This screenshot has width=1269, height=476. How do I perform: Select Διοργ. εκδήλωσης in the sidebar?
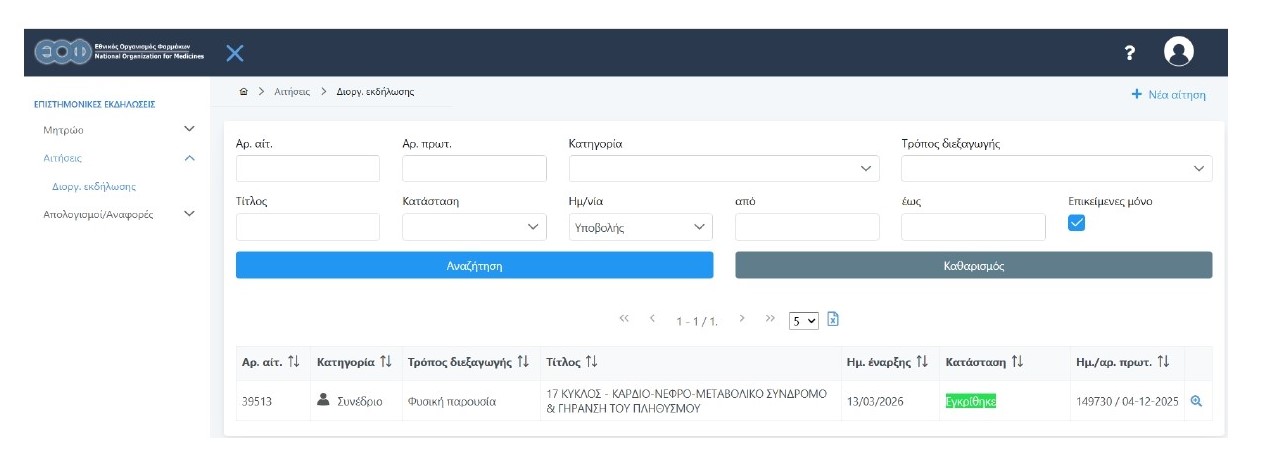point(94,186)
